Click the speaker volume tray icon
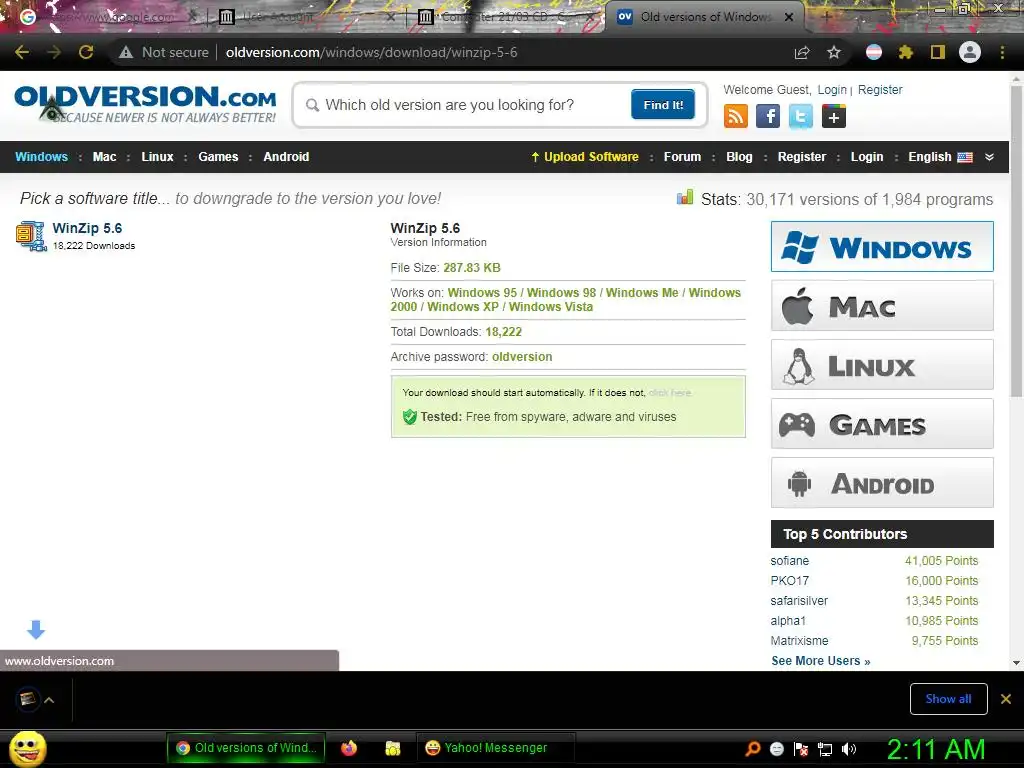The width and height of the screenshot is (1024, 768). 849,749
